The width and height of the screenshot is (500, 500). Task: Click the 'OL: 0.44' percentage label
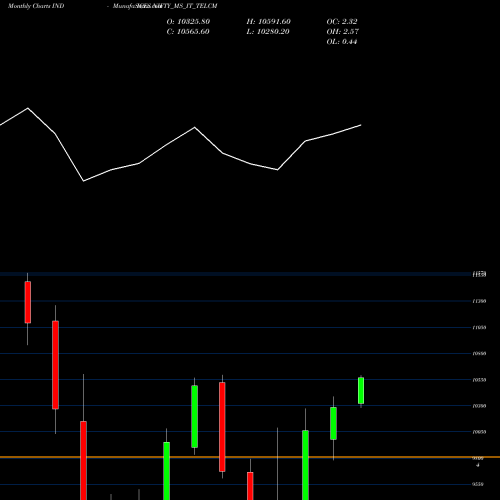click(x=342, y=42)
